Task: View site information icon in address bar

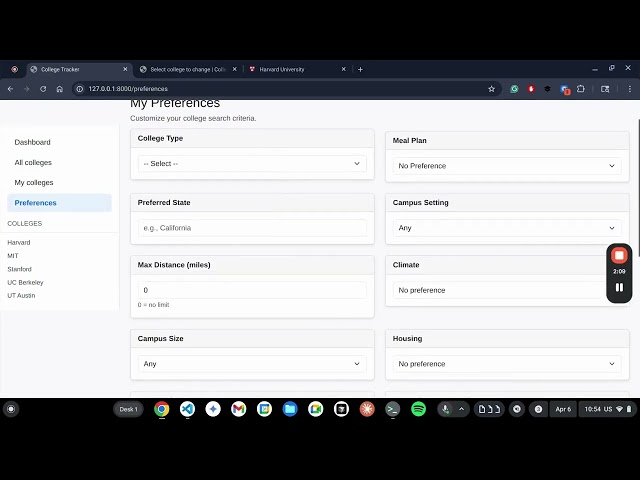Action: (80, 89)
